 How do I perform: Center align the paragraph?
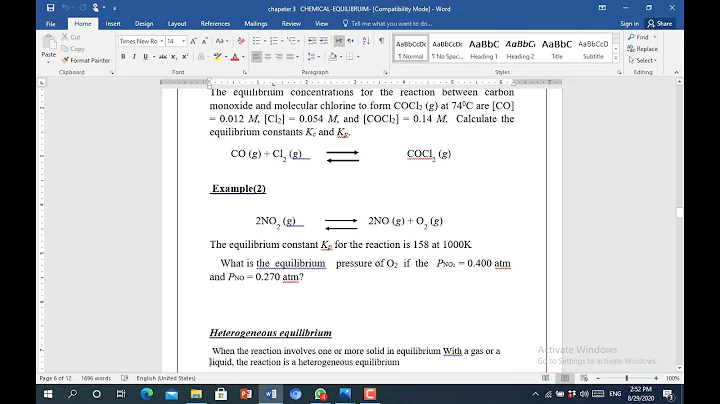[x=268, y=56]
